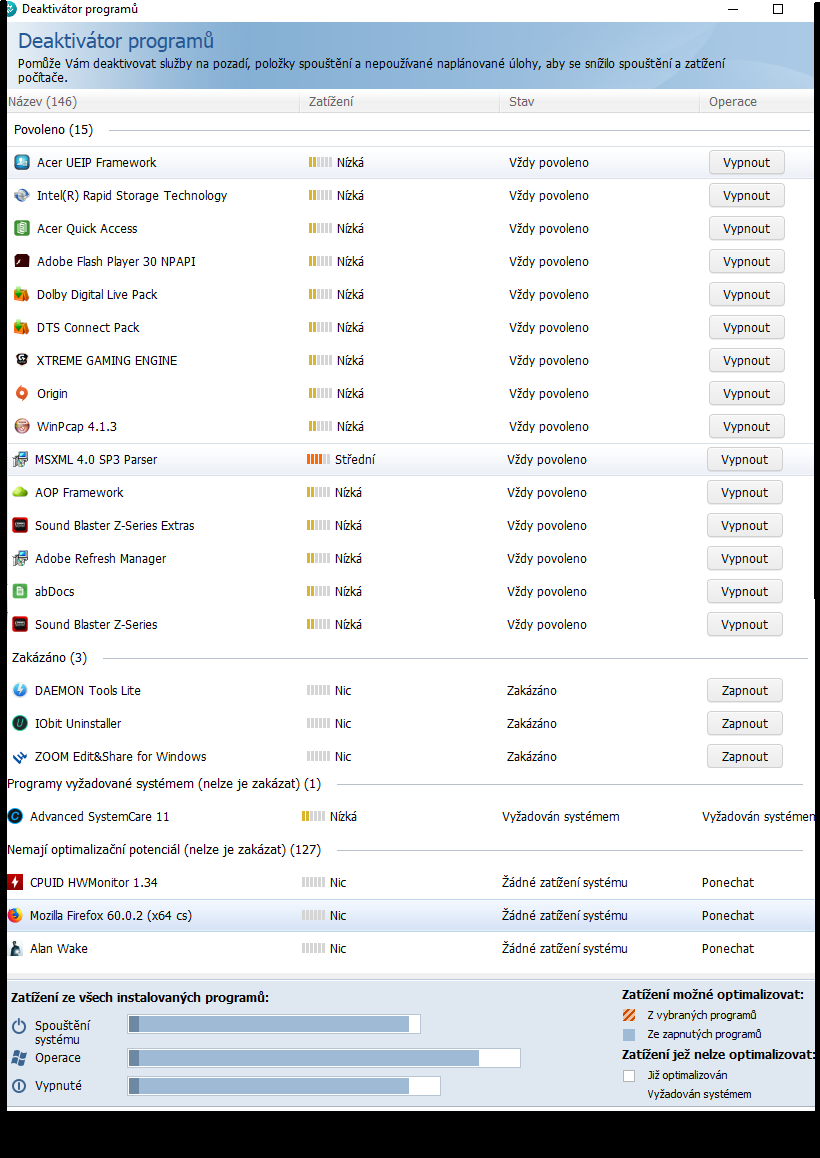820x1158 pixels.
Task: Click Střední load label of MSXML Parser
Action: click(x=355, y=459)
